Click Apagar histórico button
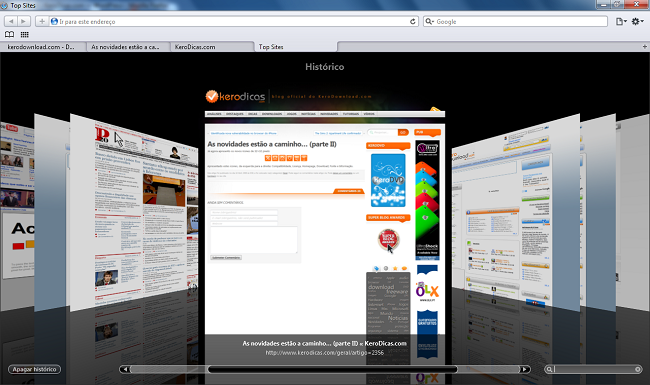Image resolution: width=650 pixels, height=385 pixels. pos(34,369)
